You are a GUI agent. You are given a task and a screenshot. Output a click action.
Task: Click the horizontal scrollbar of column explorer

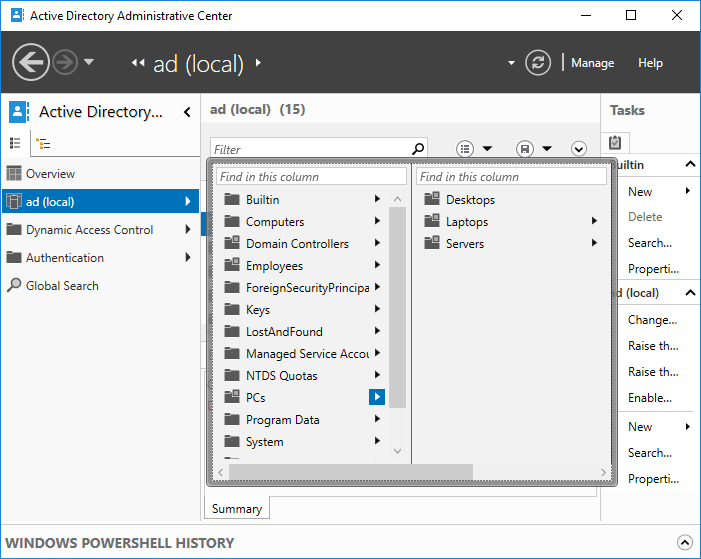coord(351,472)
